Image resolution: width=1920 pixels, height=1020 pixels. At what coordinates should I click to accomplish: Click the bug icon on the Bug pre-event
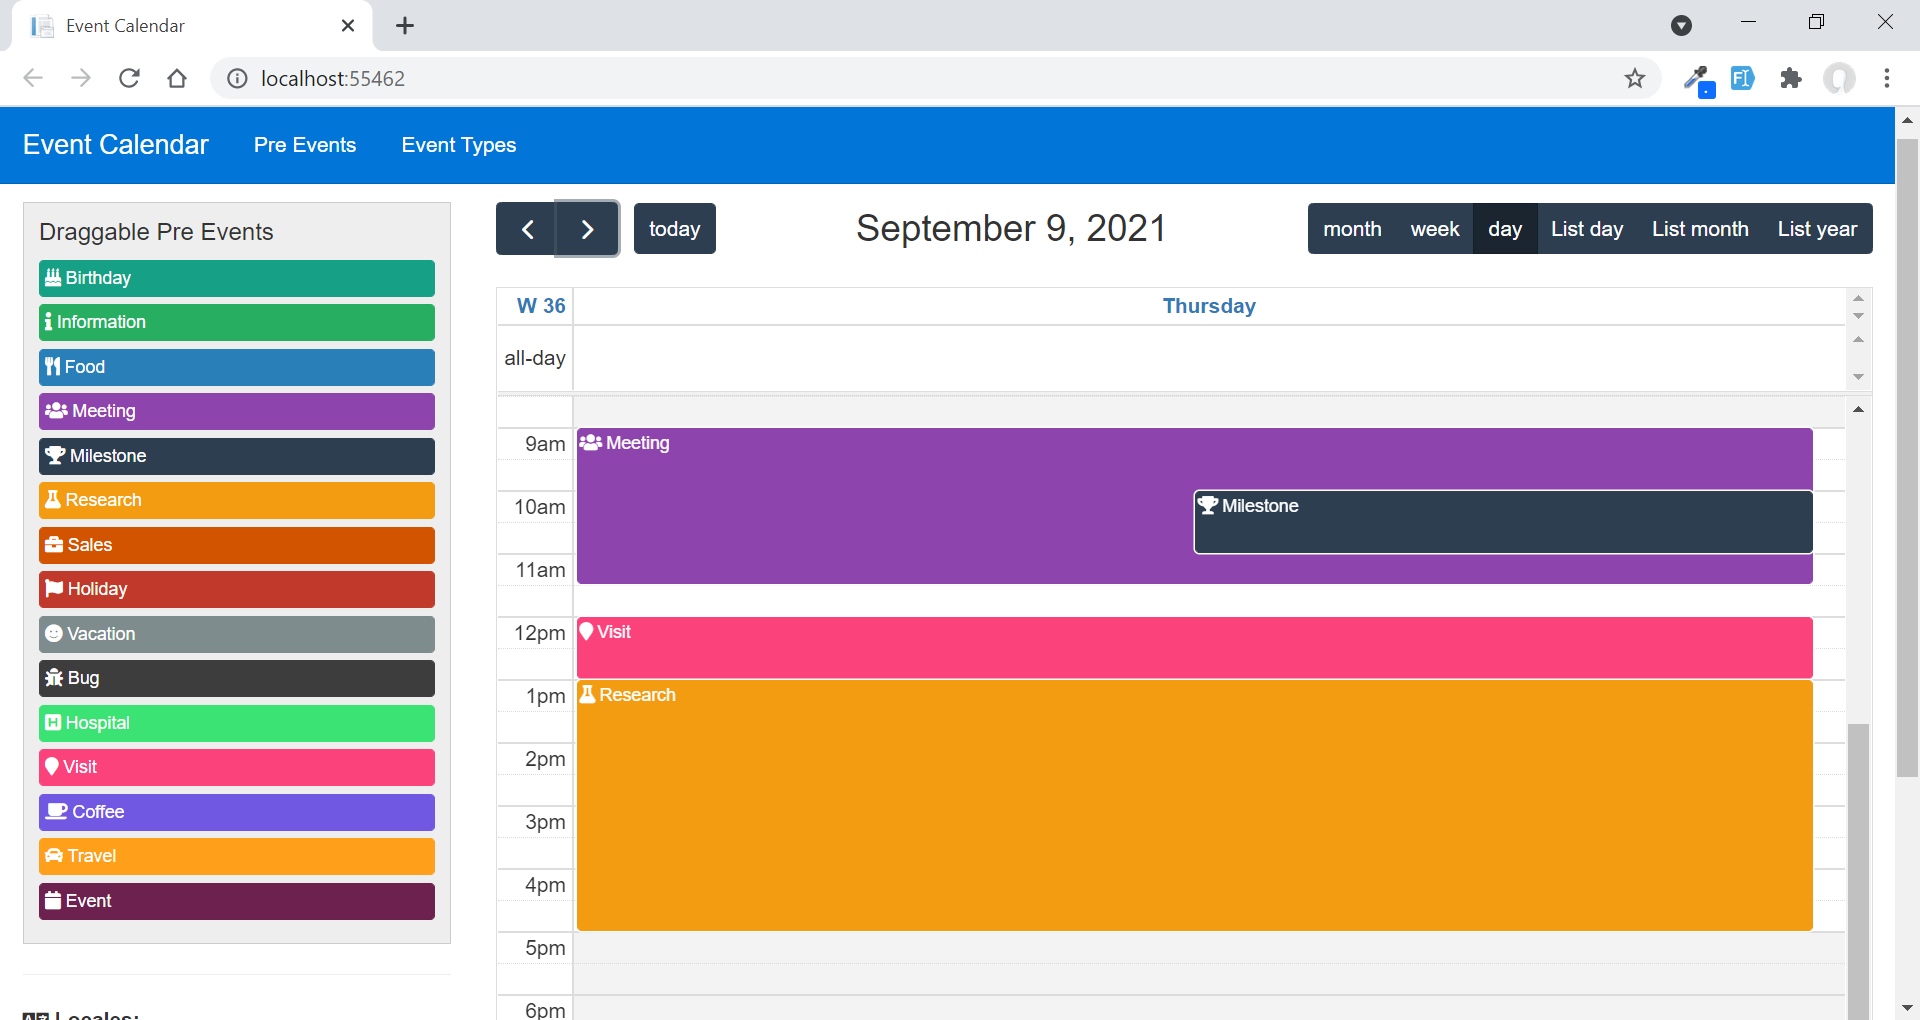click(x=53, y=678)
